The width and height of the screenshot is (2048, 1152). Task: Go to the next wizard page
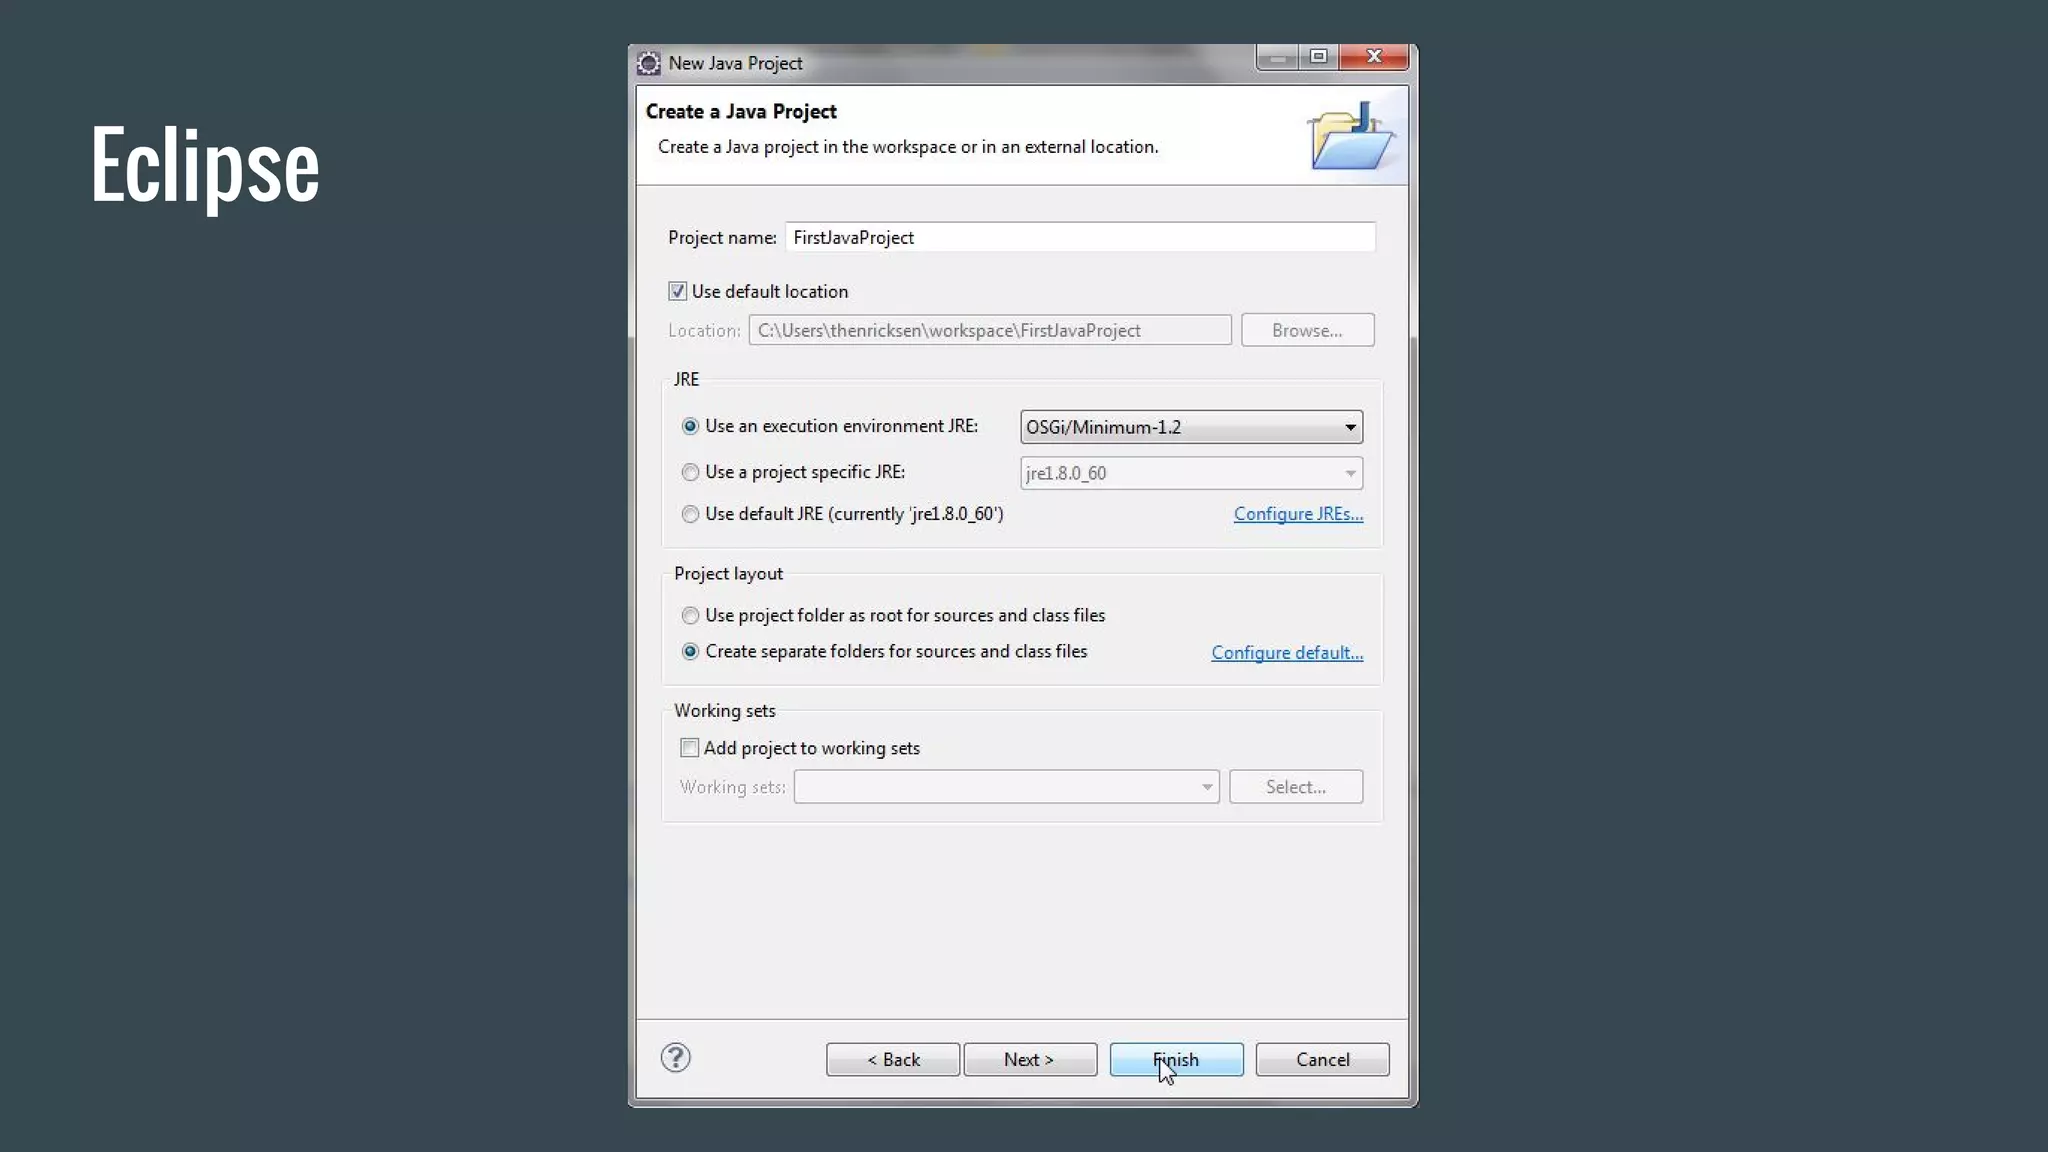pos(1029,1060)
